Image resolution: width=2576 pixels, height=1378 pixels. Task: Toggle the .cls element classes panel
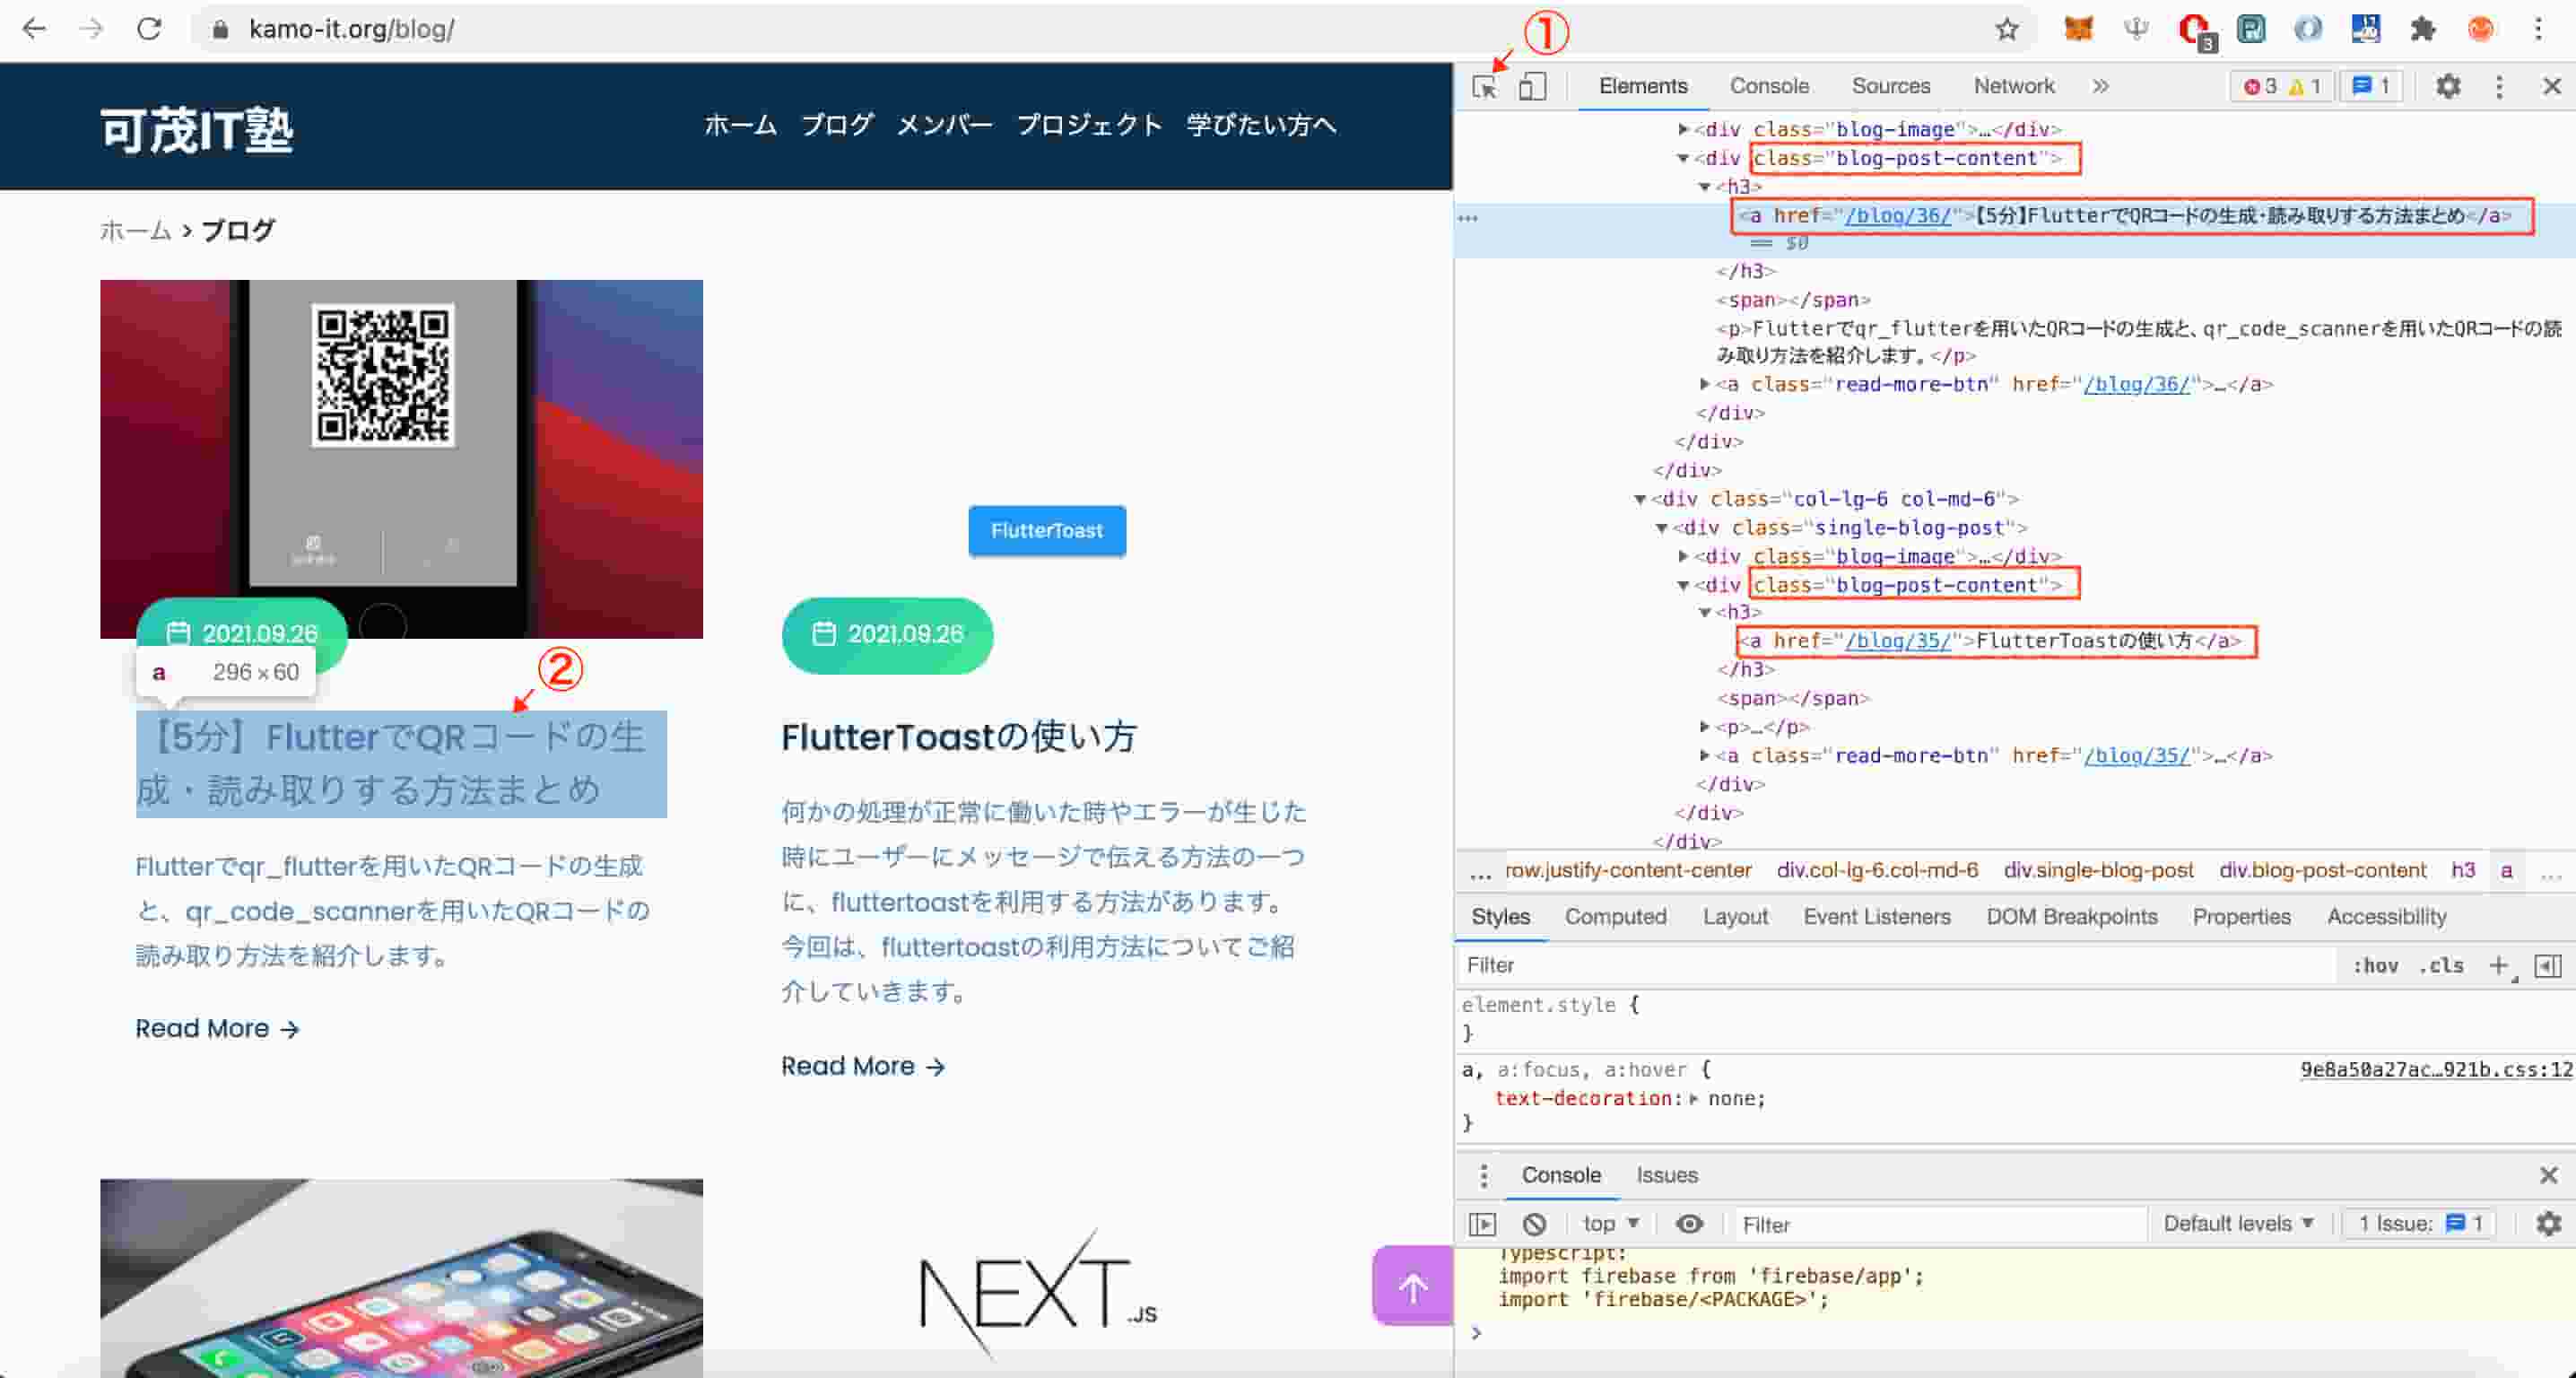(2441, 966)
